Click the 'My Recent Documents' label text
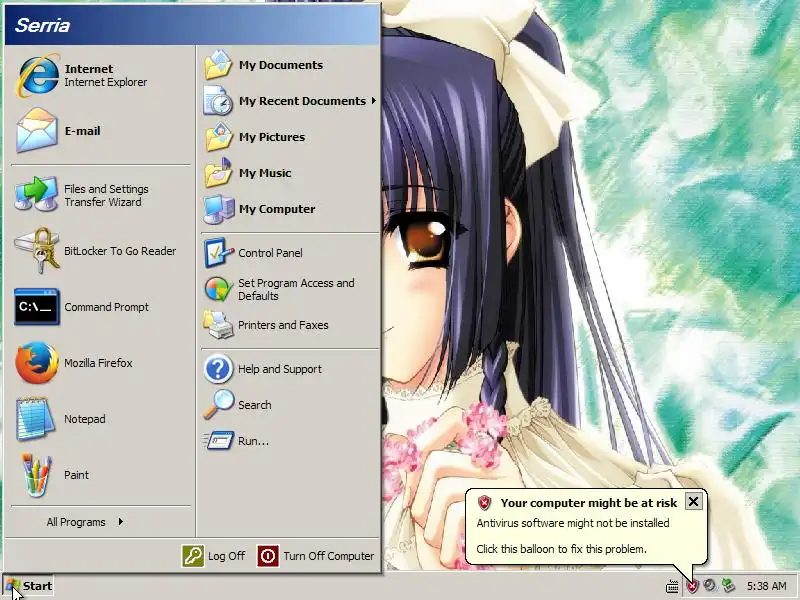This screenshot has height=600, width=800. tap(302, 101)
